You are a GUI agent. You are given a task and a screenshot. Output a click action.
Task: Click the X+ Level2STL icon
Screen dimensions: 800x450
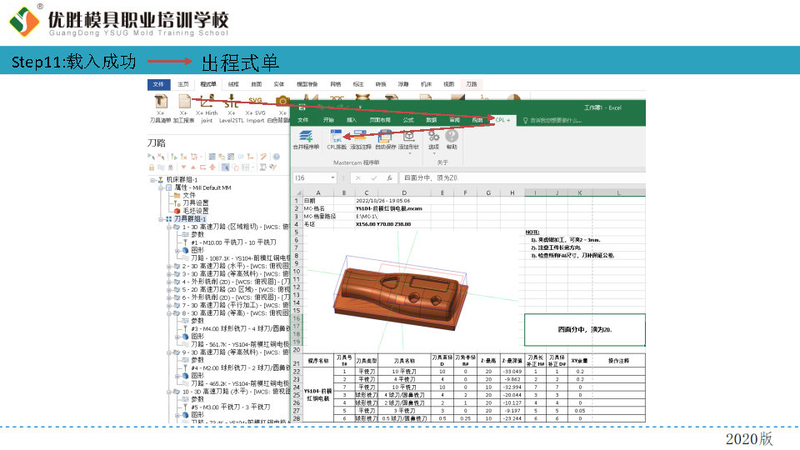pos(231,101)
